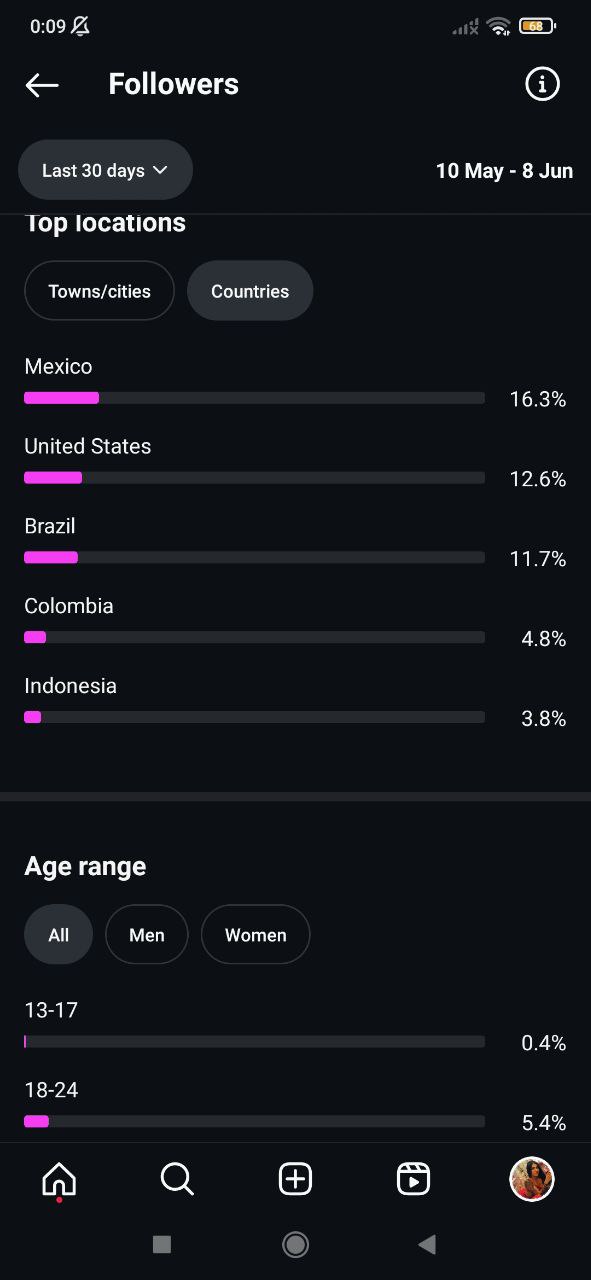The height and width of the screenshot is (1280, 591).
Task: Select the Countries filter chip
Action: [250, 291]
